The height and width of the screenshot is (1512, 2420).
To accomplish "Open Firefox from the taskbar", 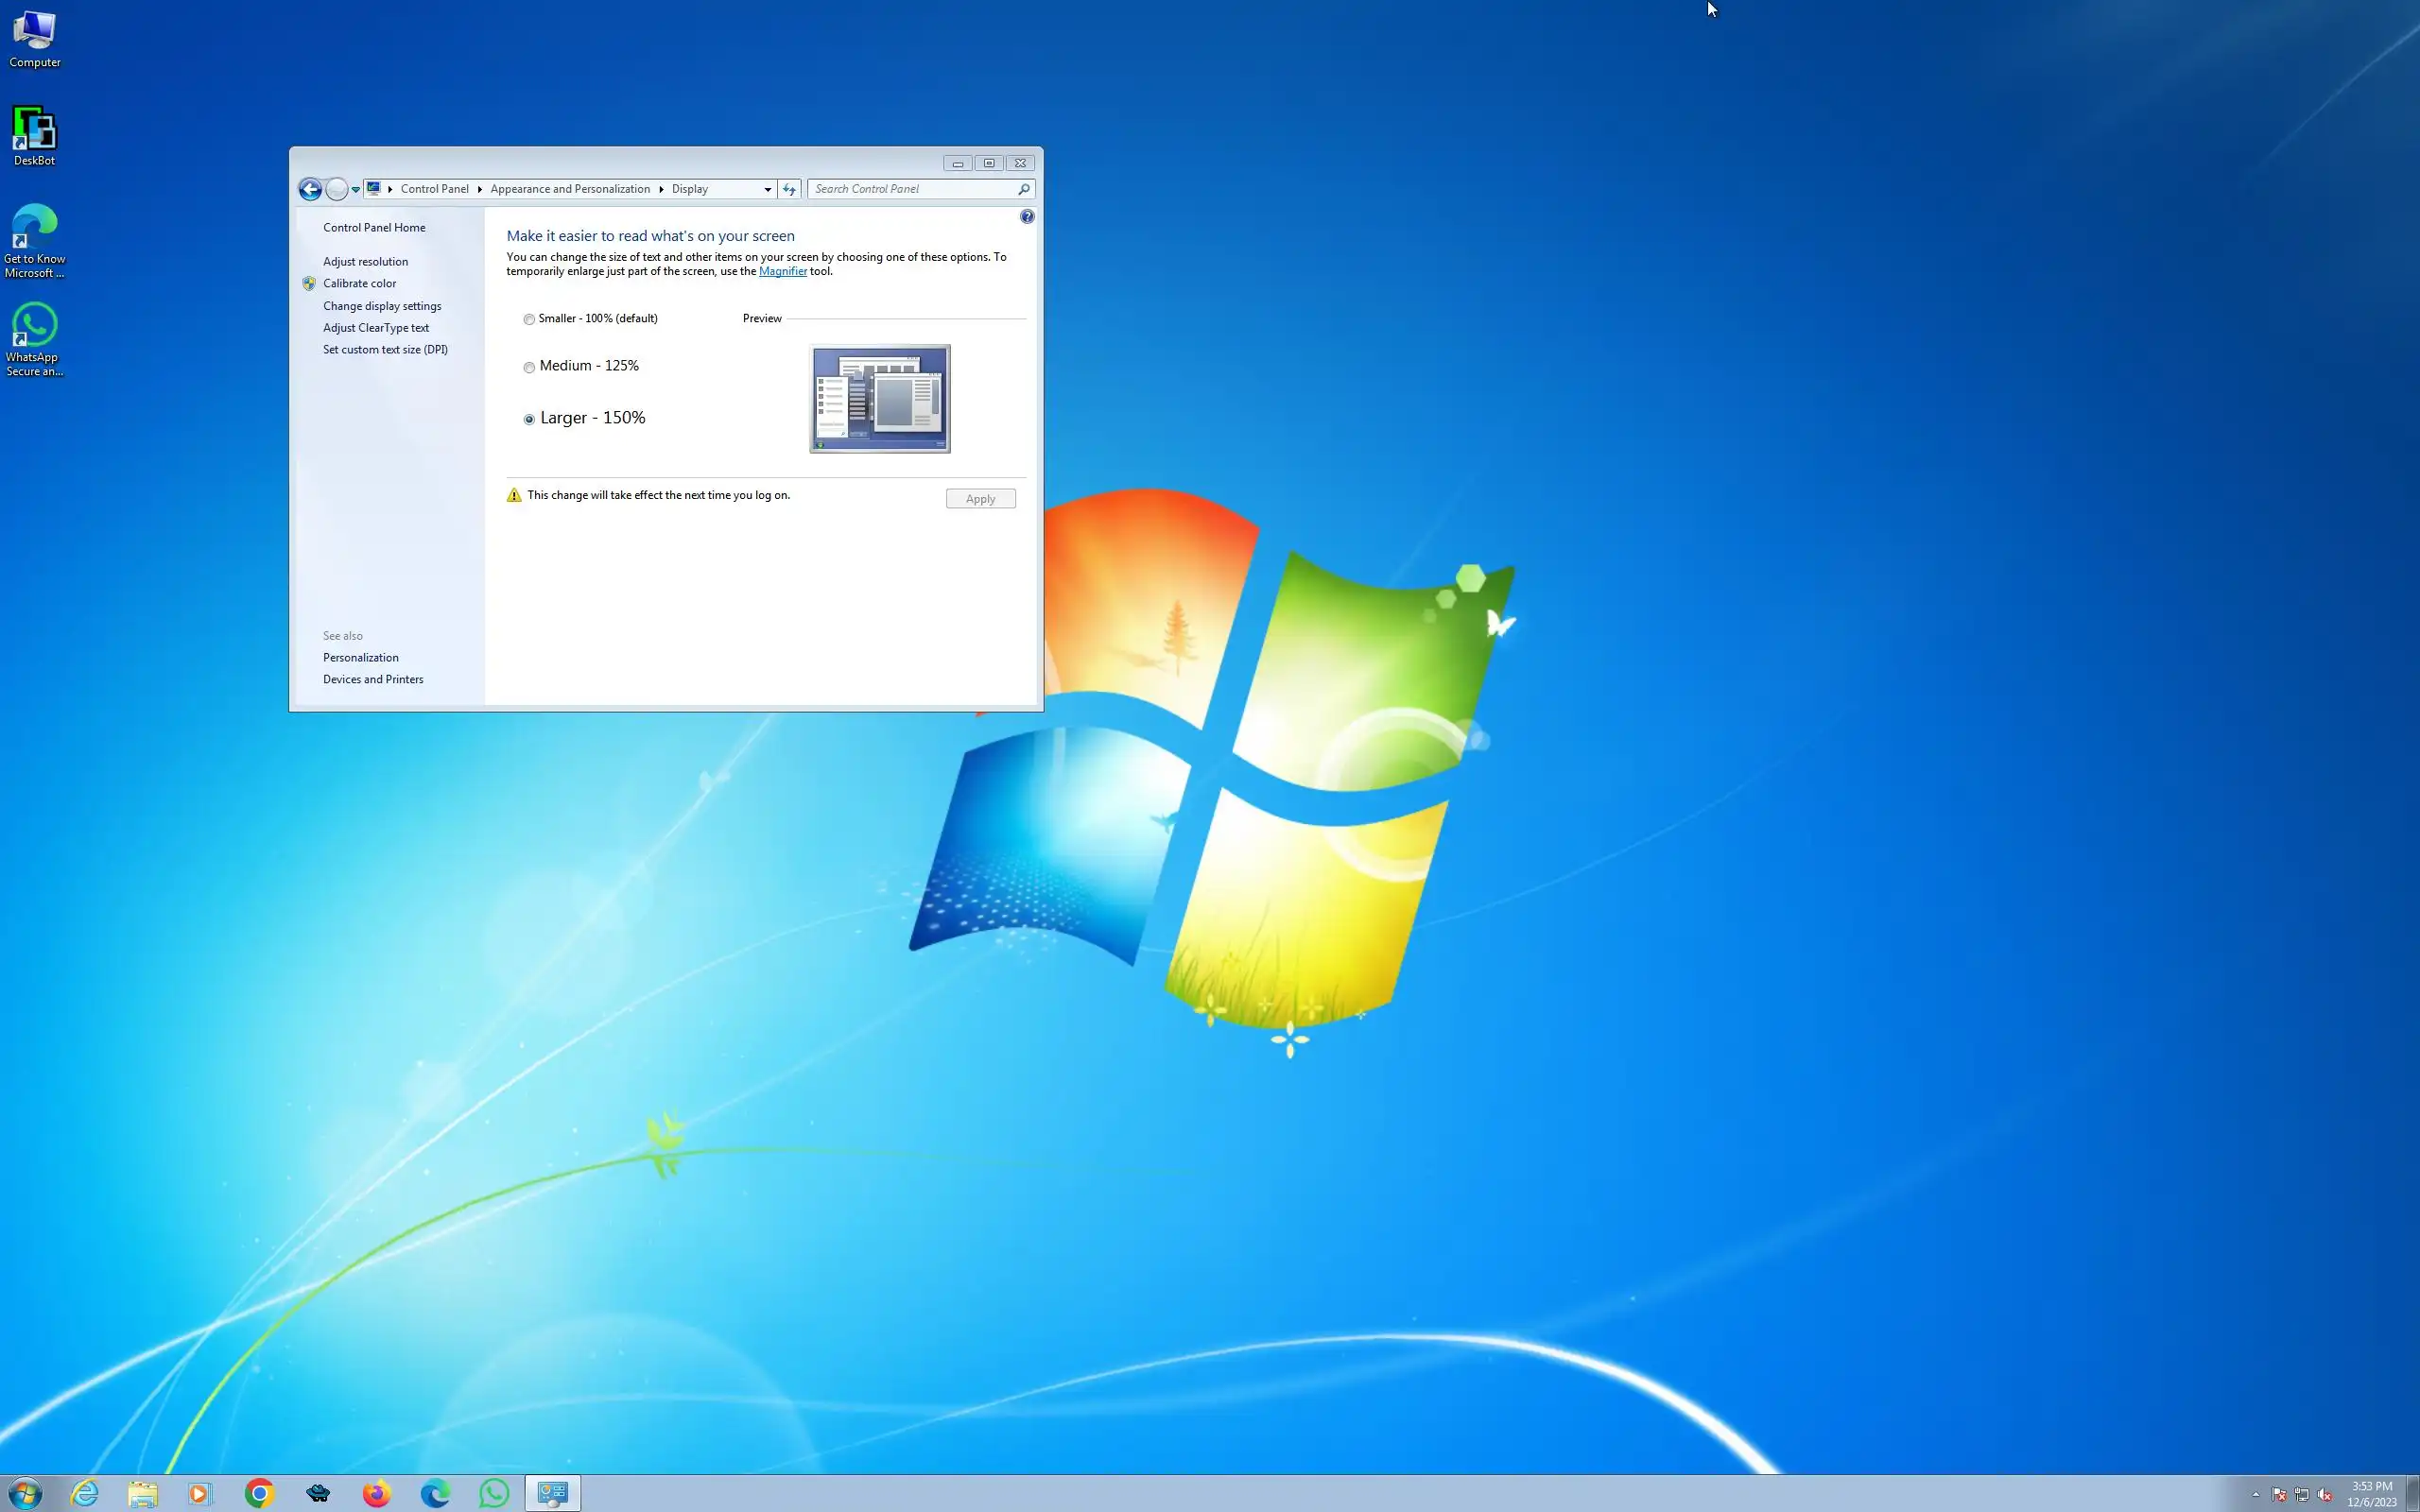I will pos(376,1493).
